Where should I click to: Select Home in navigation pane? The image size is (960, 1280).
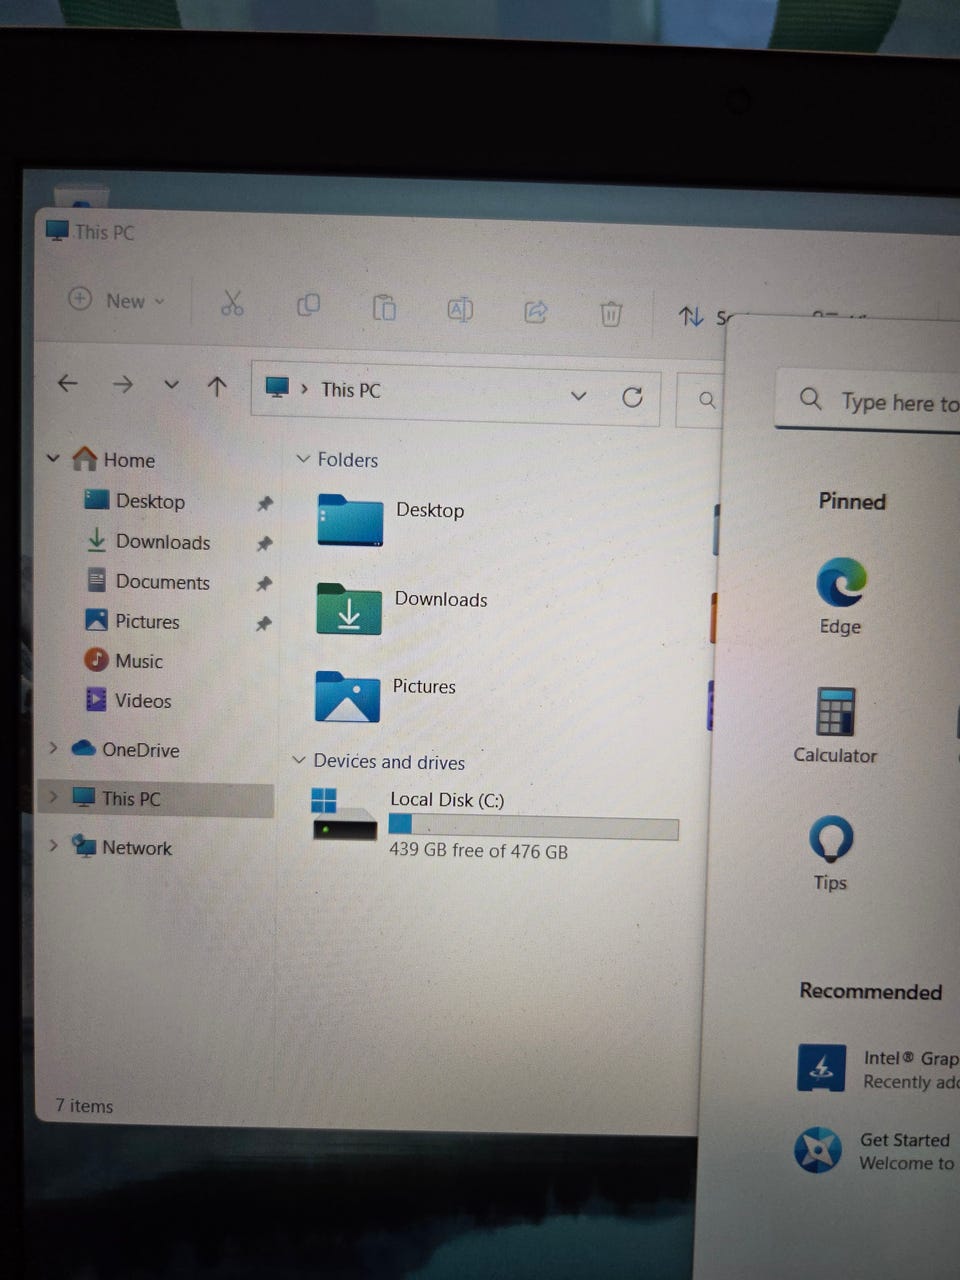[x=114, y=460]
